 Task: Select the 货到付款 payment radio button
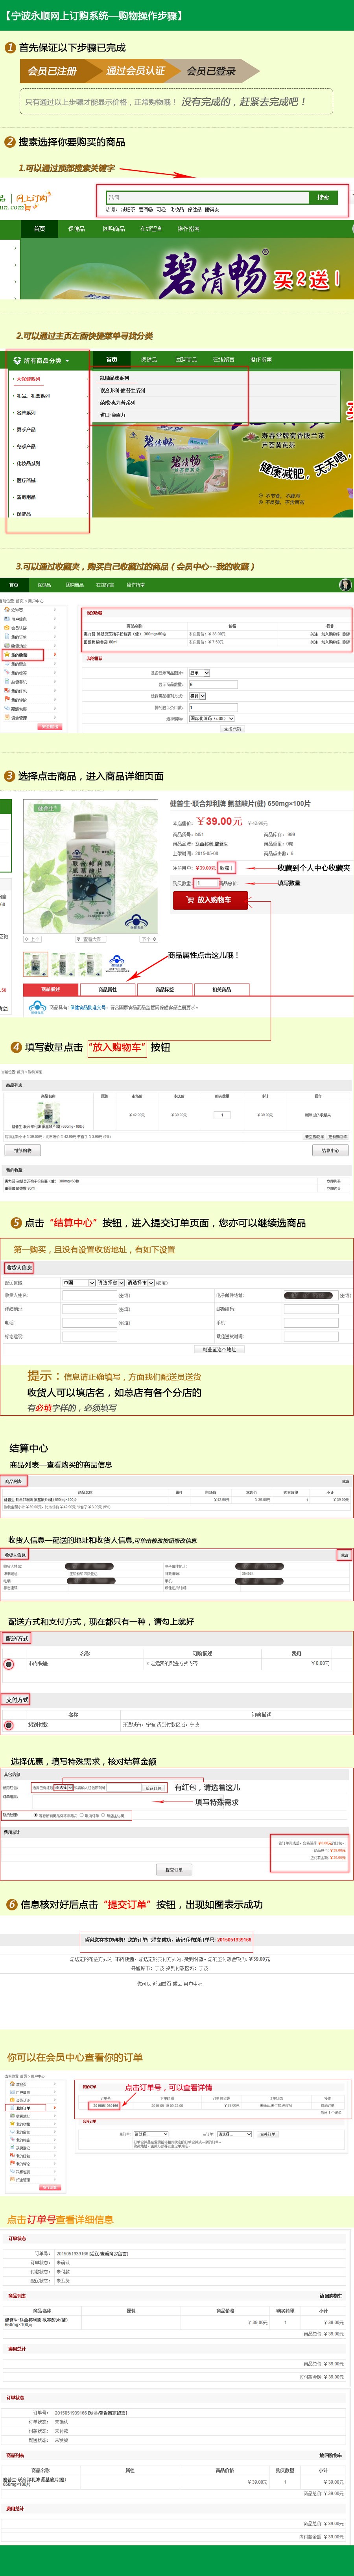(x=9, y=1725)
